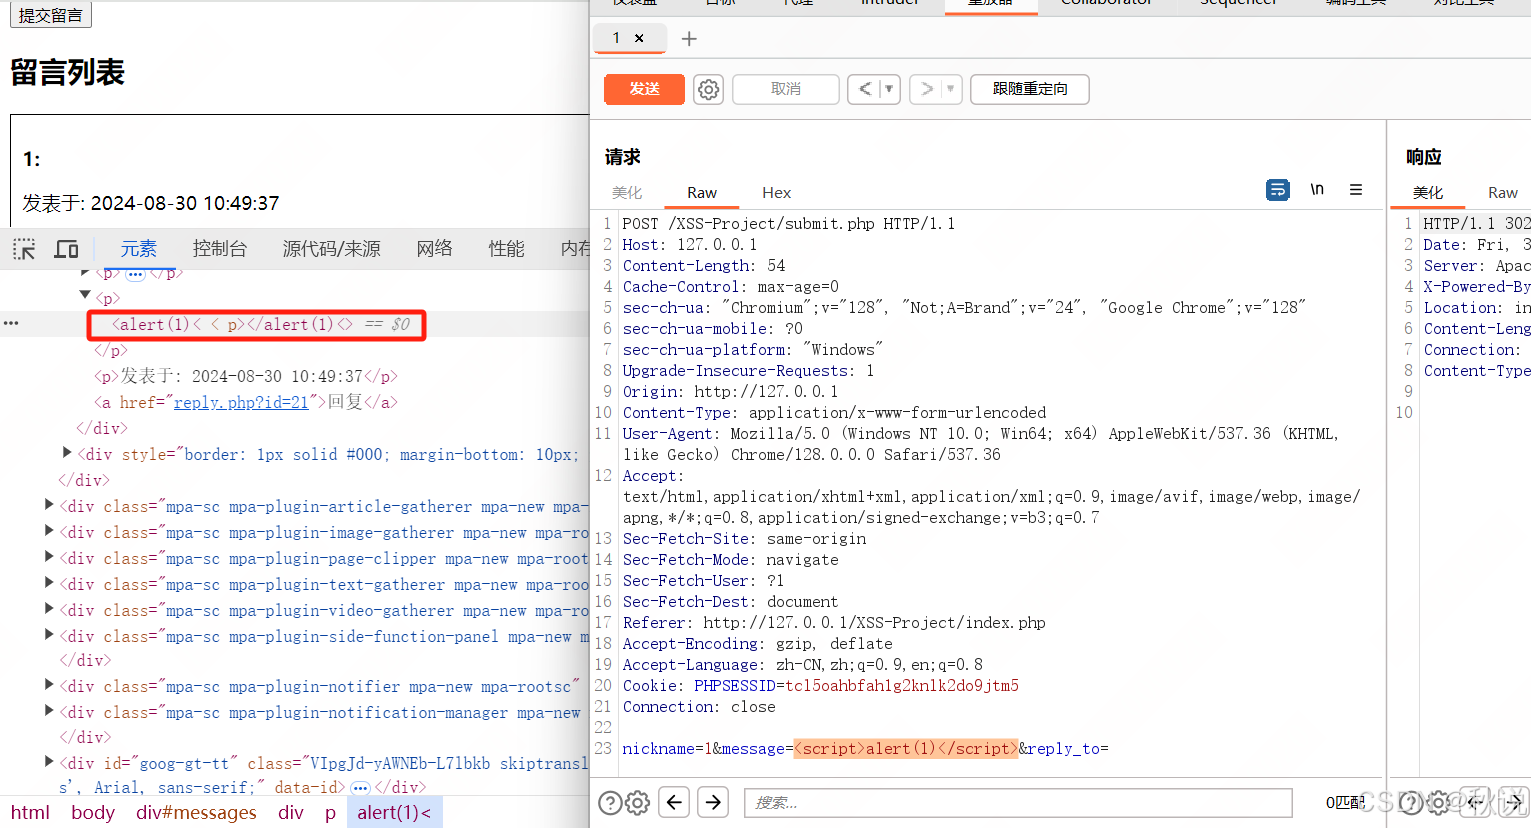Expand the goog-gt-tt div node

49,762
